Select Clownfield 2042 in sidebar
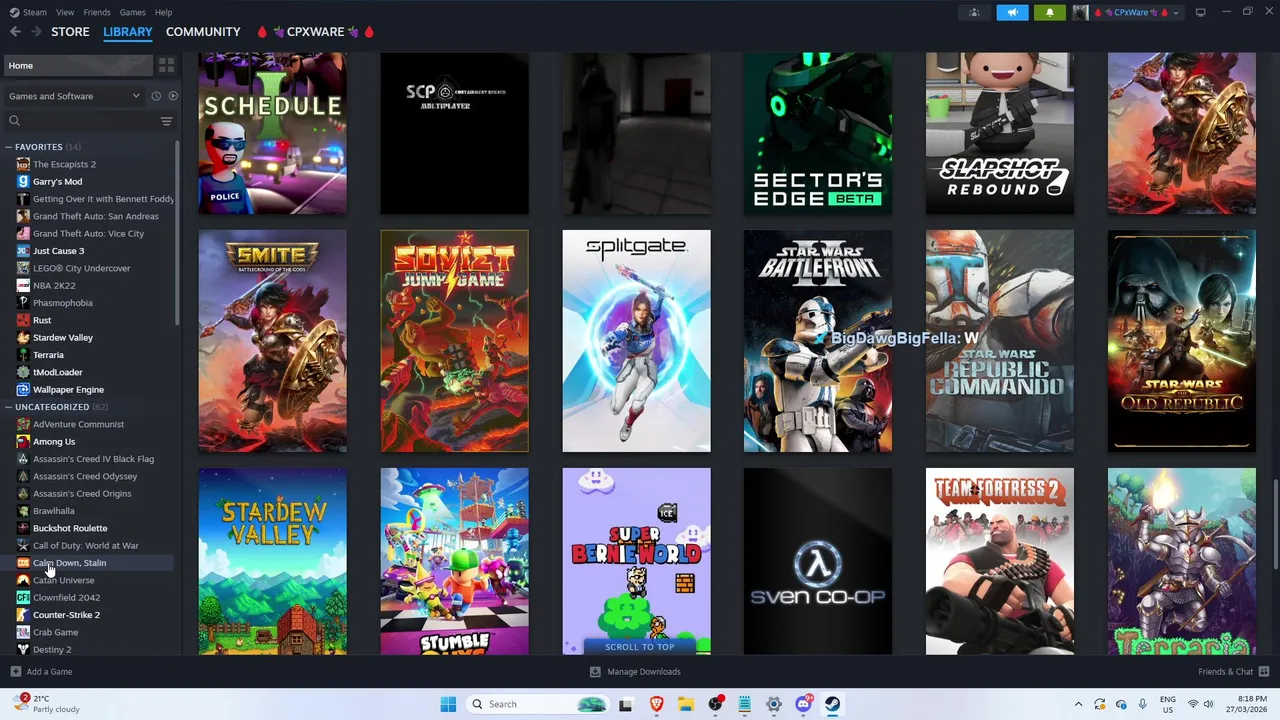Image resolution: width=1280 pixels, height=720 pixels. click(x=66, y=597)
